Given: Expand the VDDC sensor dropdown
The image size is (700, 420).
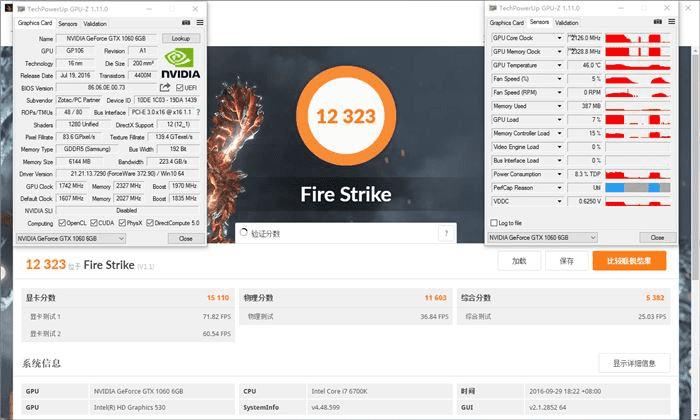Looking at the screenshot, I should (559, 201).
